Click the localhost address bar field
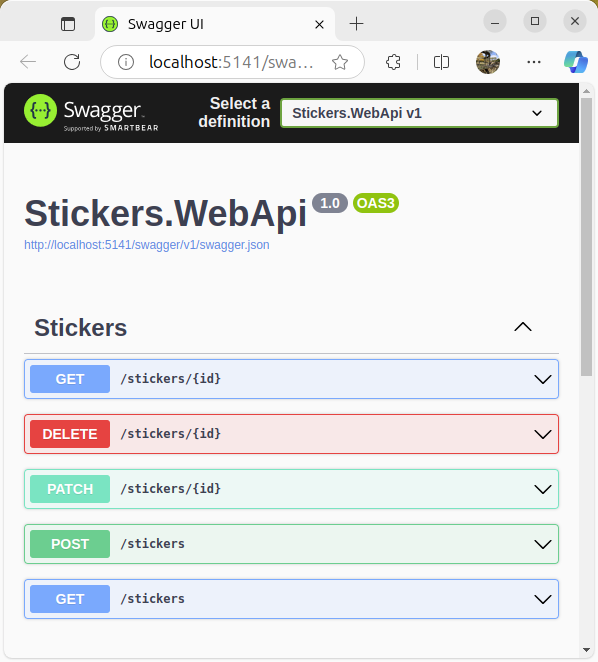The image size is (598, 662). (231, 62)
